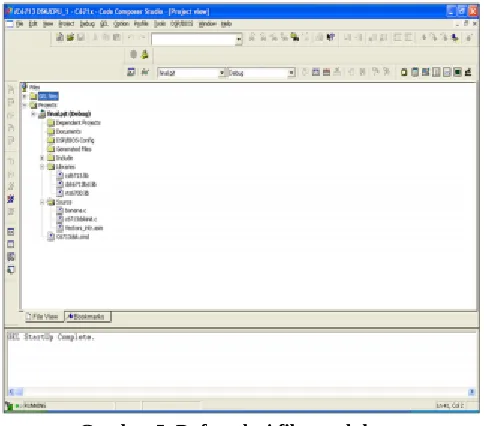Open the empty combo box dropdown in top toolbar
This screenshot has width=484, height=426.
239,39
